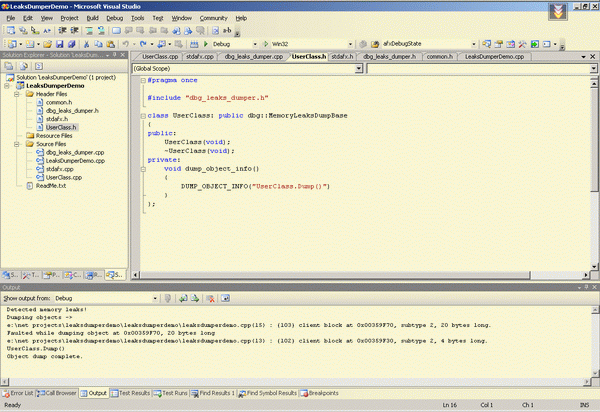Toggle auto-hide pin on Output panel
Viewport: 600px width, 412px height.
pos(586,287)
